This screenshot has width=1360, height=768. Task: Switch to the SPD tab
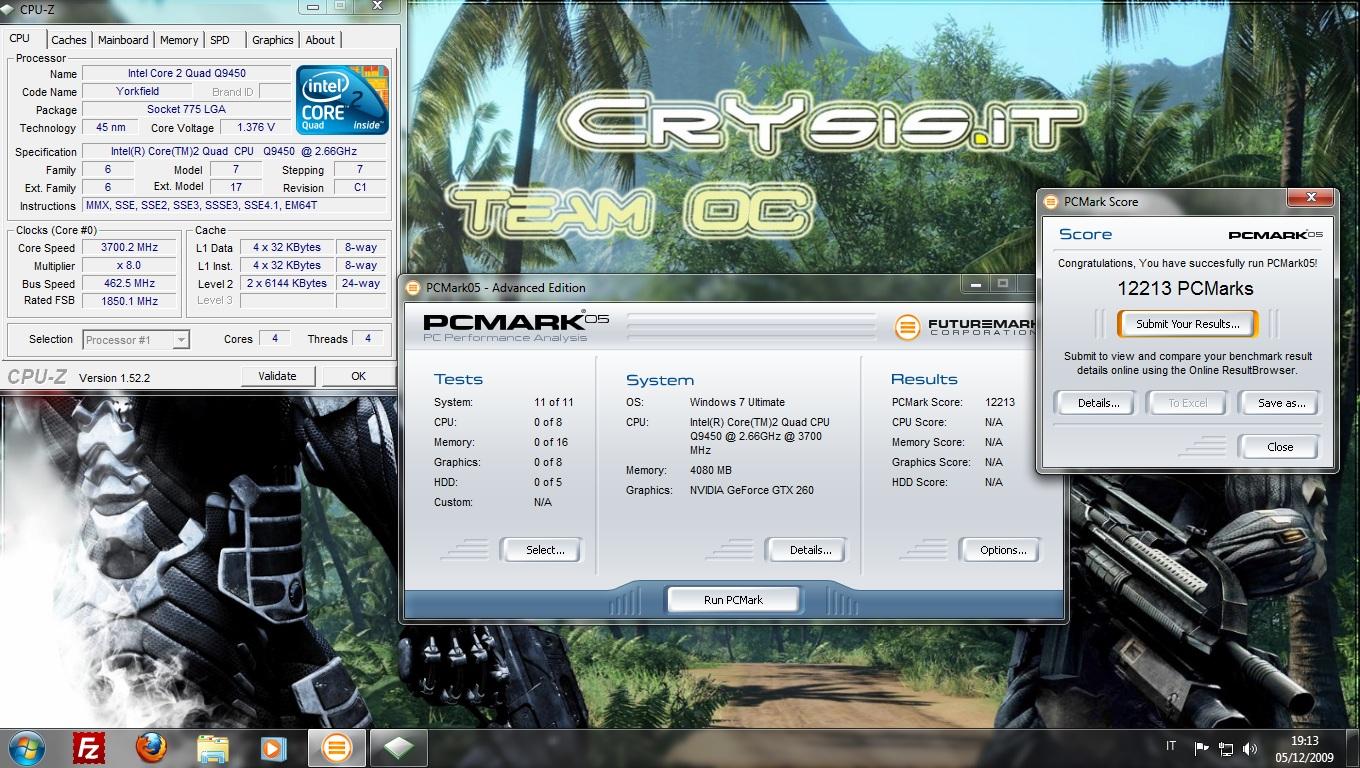[x=220, y=40]
